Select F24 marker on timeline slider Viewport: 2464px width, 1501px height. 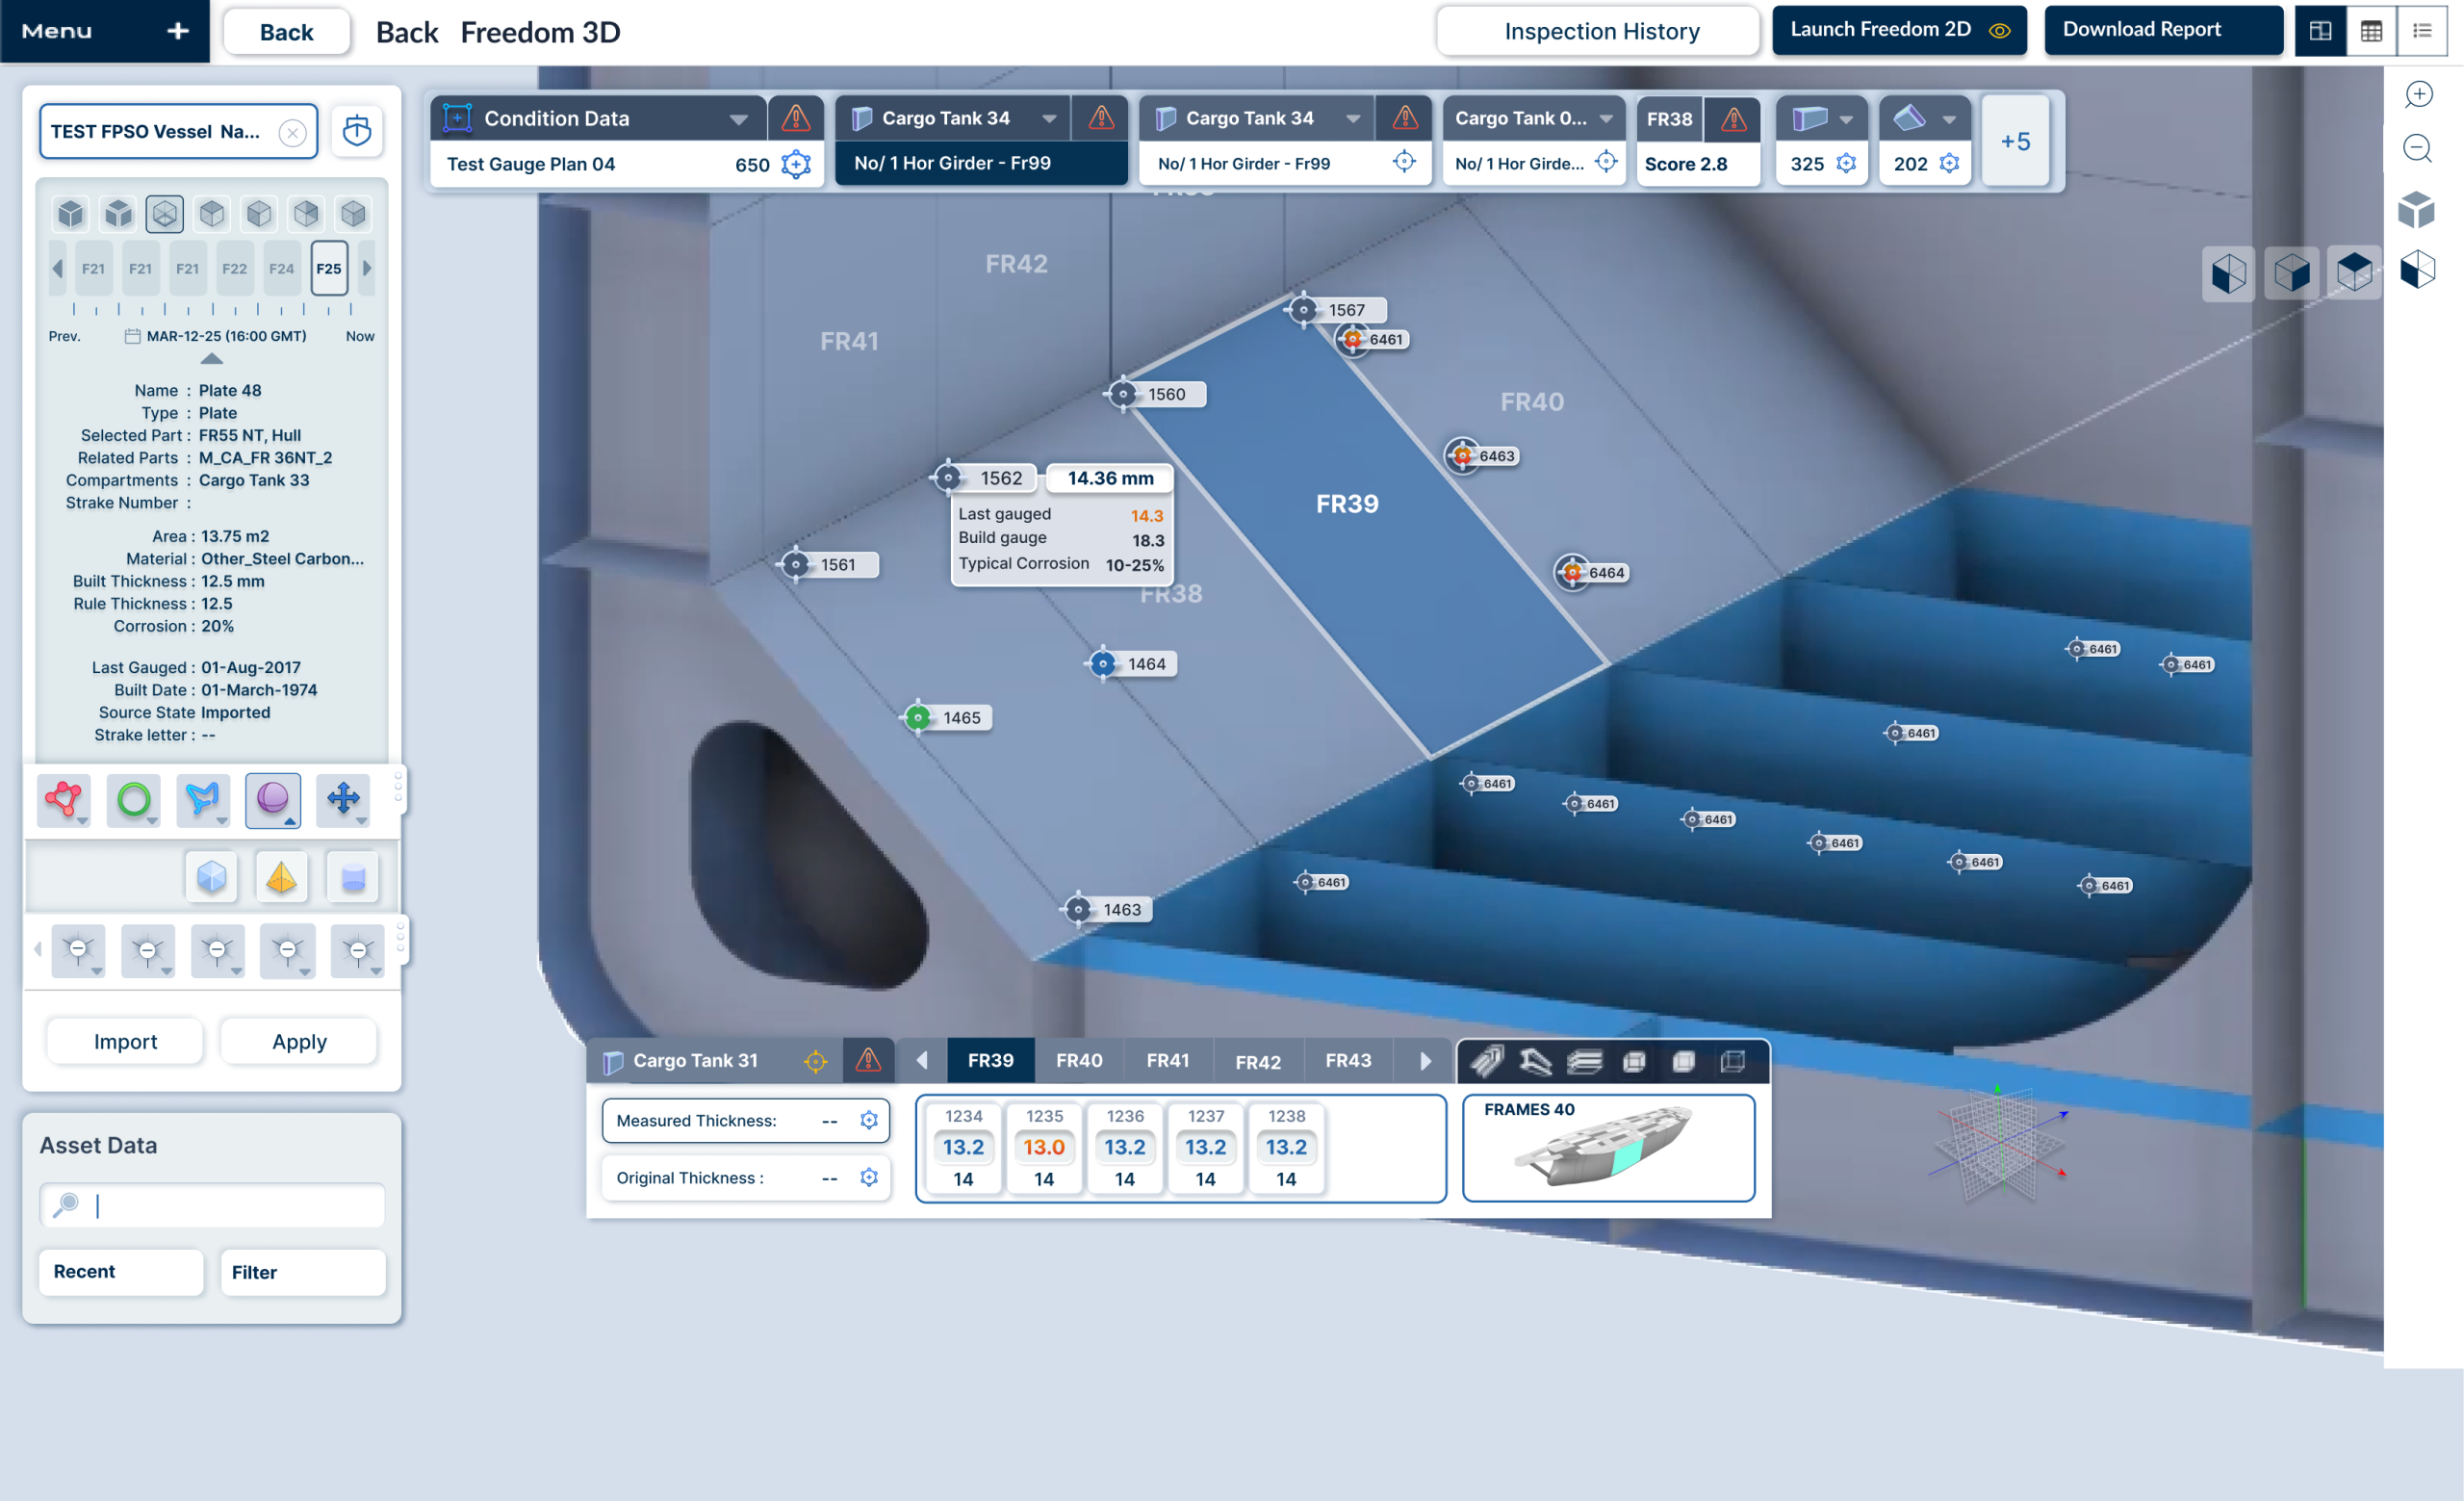(281, 268)
